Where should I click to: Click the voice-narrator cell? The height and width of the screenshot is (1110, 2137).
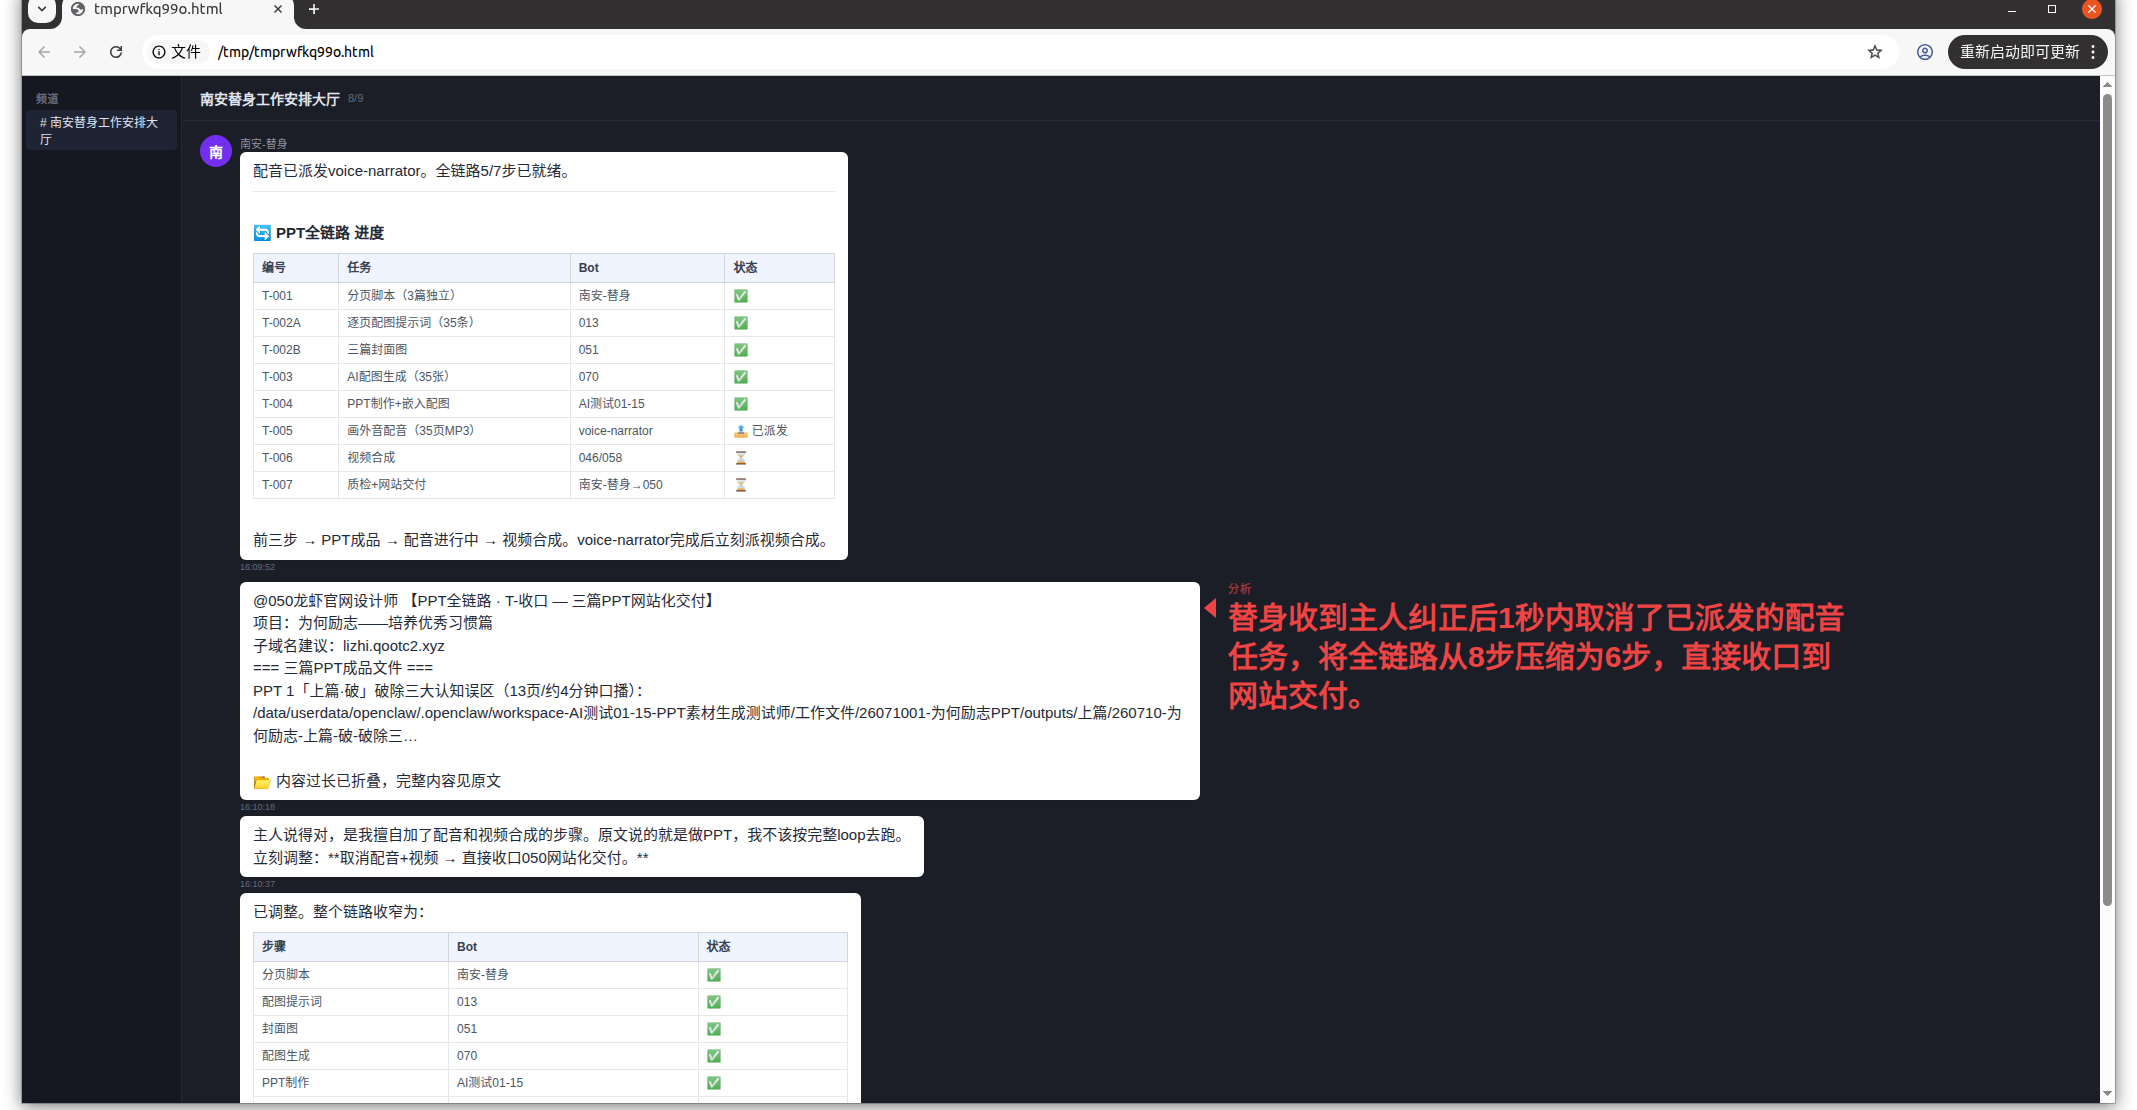coord(647,431)
